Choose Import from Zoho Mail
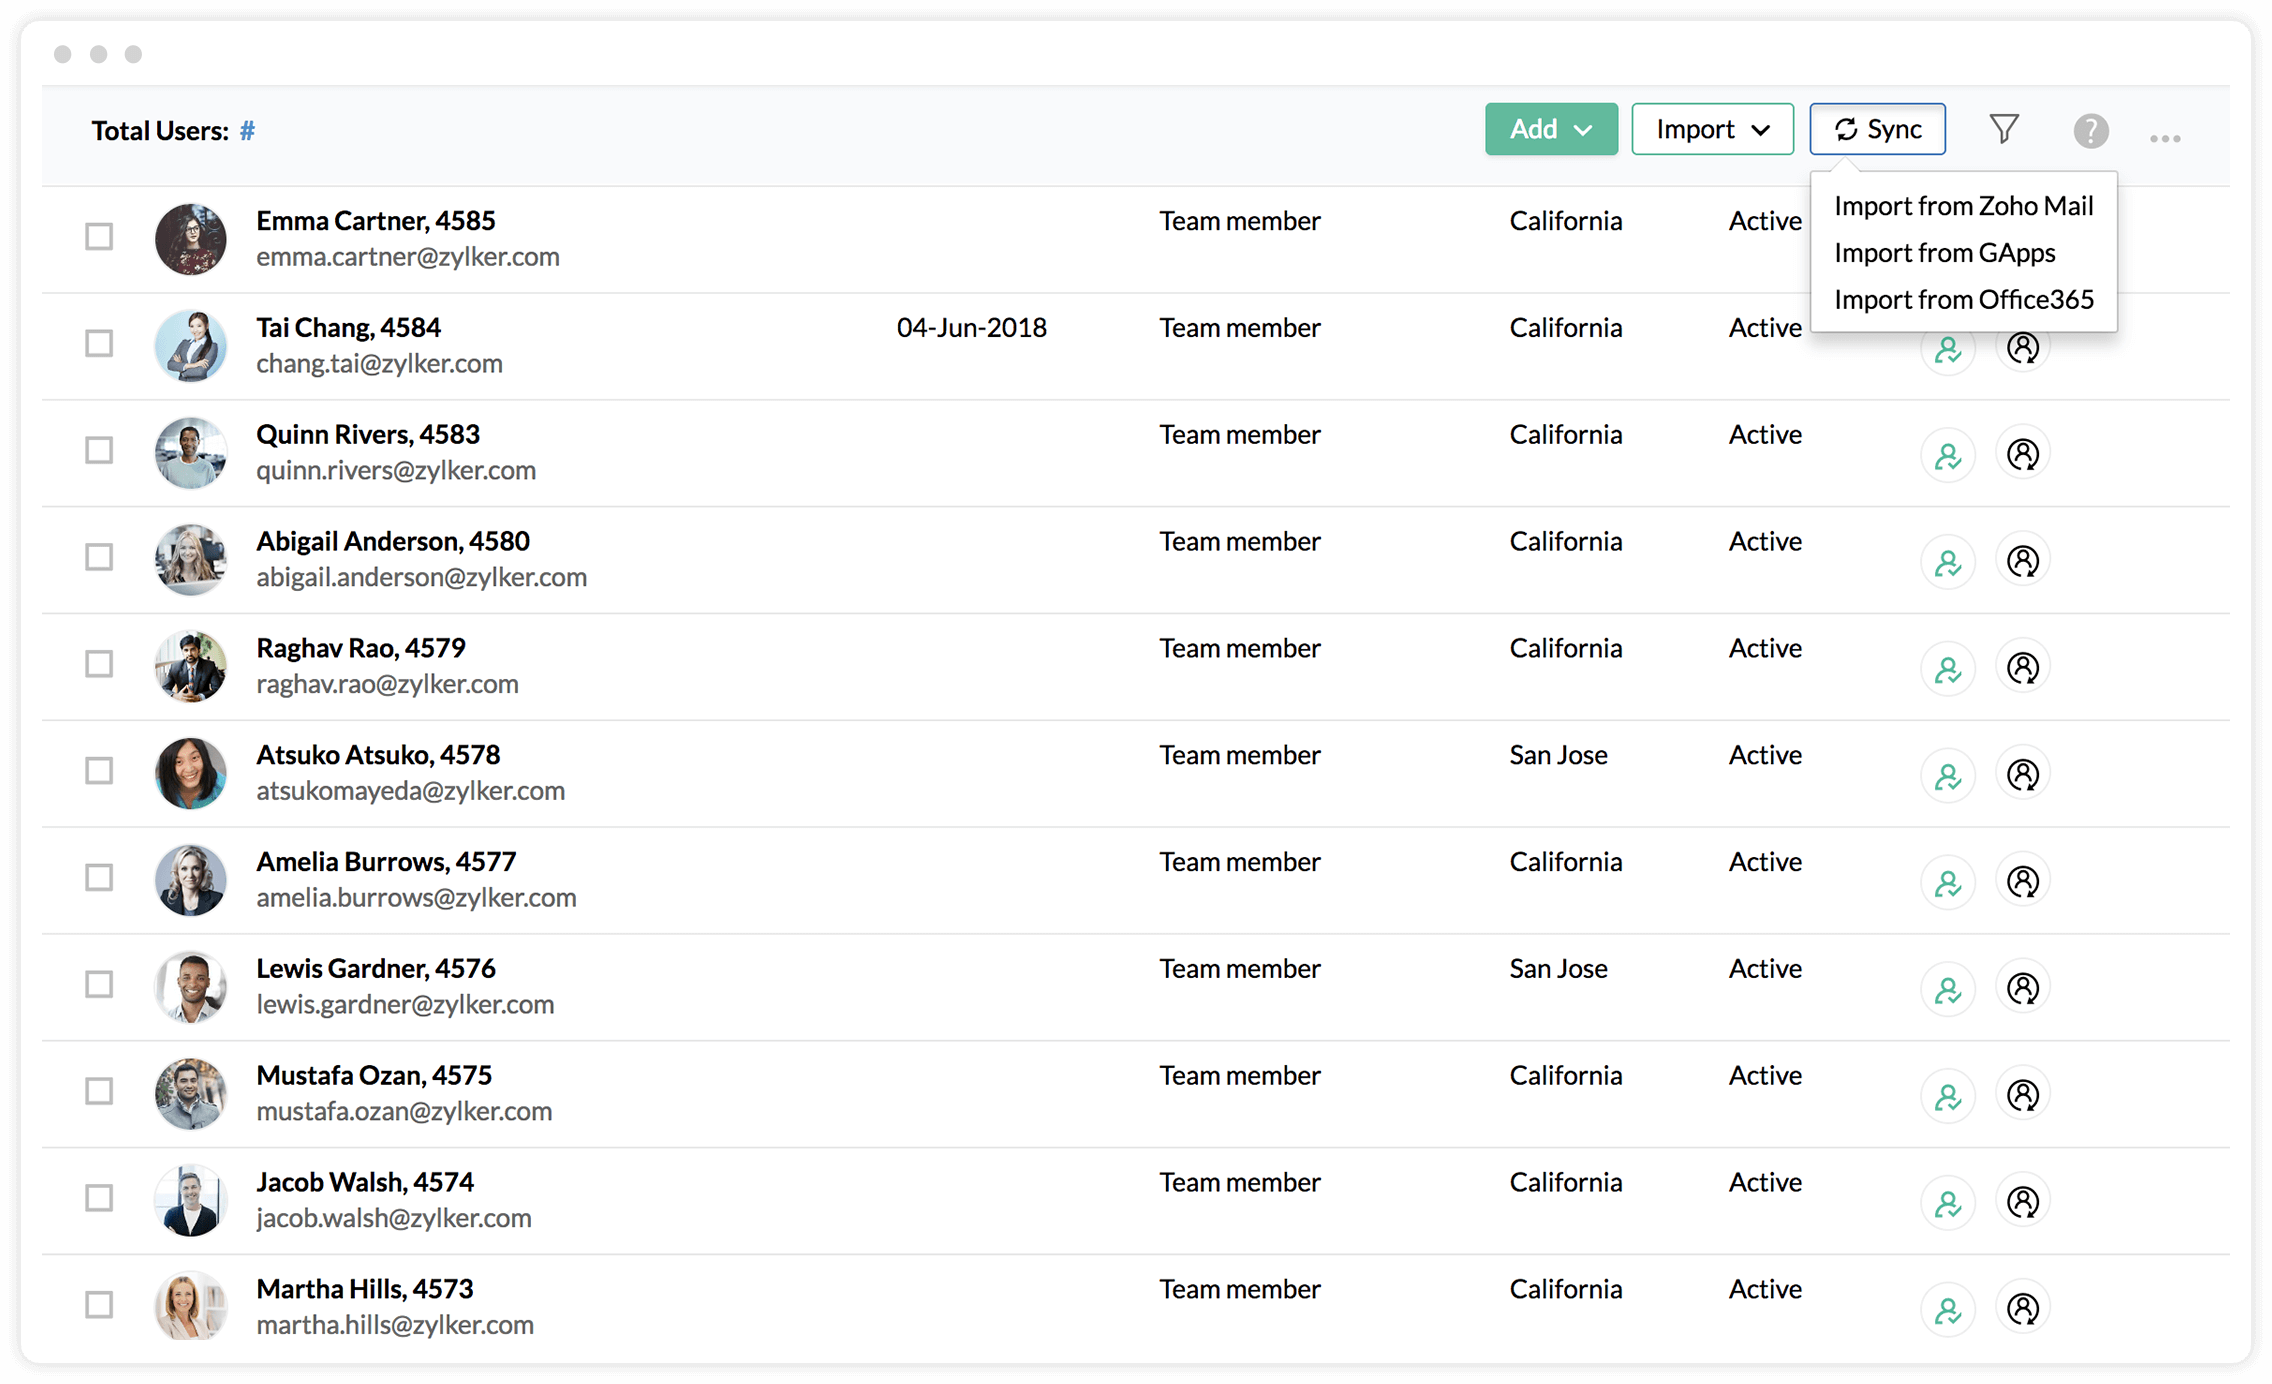Viewport: 2272px width, 1384px height. (x=1963, y=206)
